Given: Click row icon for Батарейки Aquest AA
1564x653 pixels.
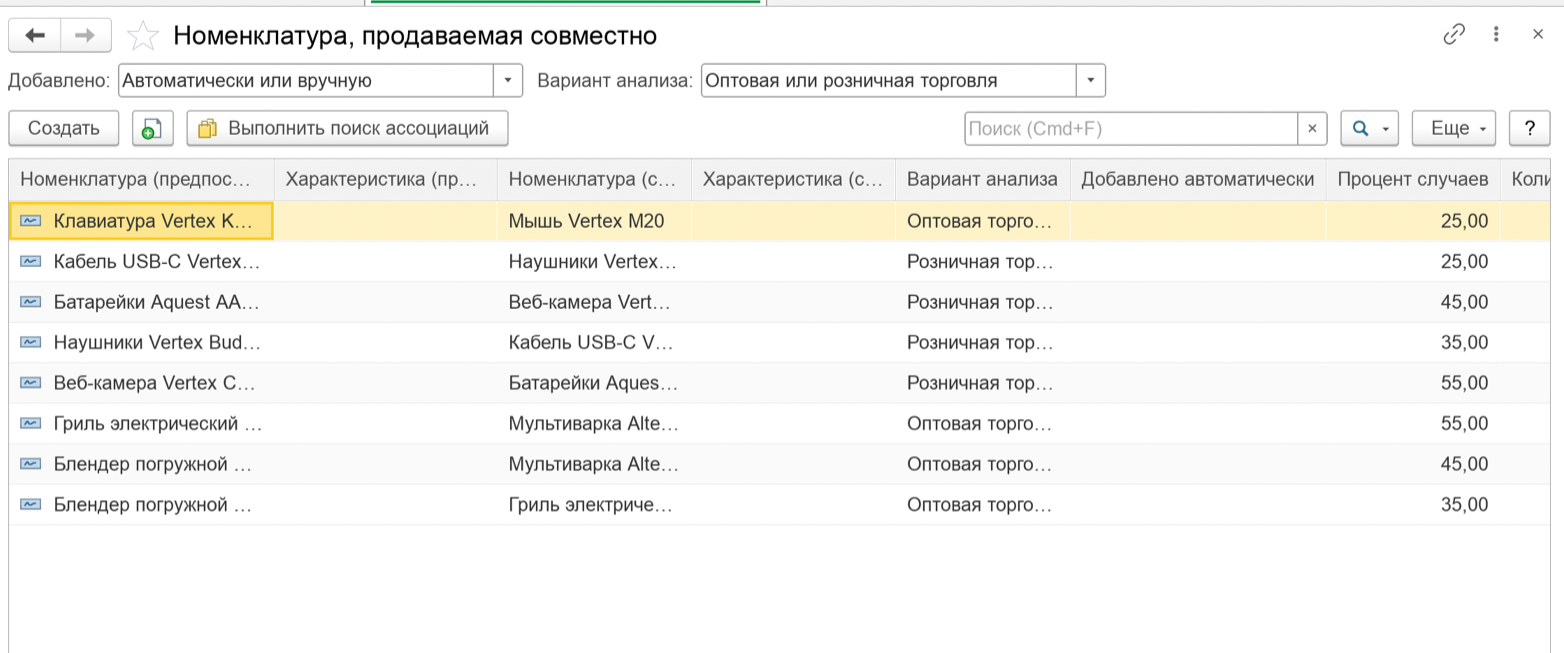Looking at the screenshot, I should pos(31,302).
